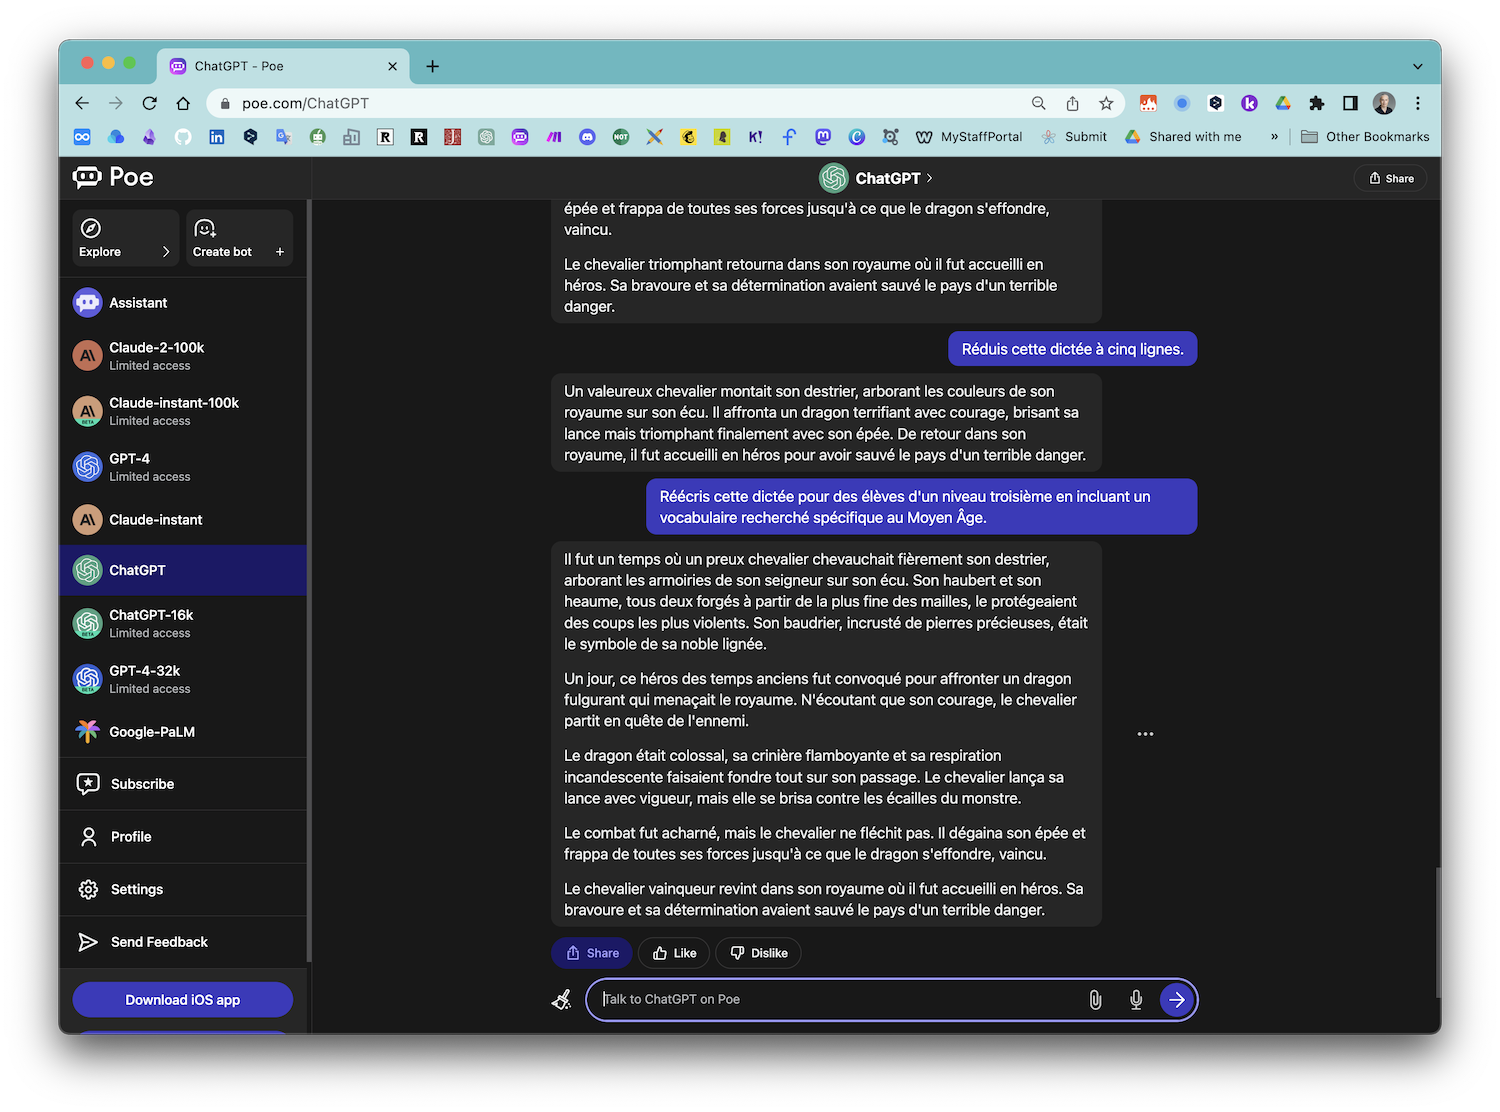The height and width of the screenshot is (1112, 1500).
Task: Go to the browser home page
Action: [x=183, y=103]
